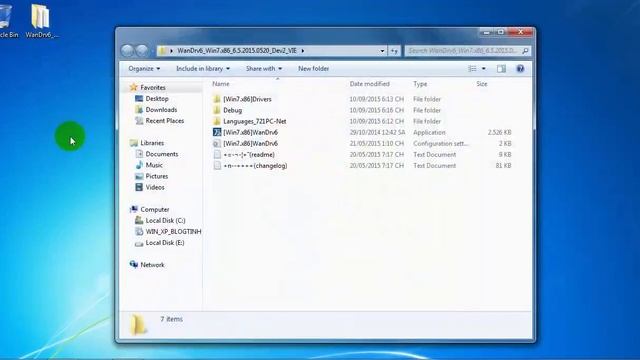Click the New folder button
This screenshot has height=360, width=640.
pos(313,69)
